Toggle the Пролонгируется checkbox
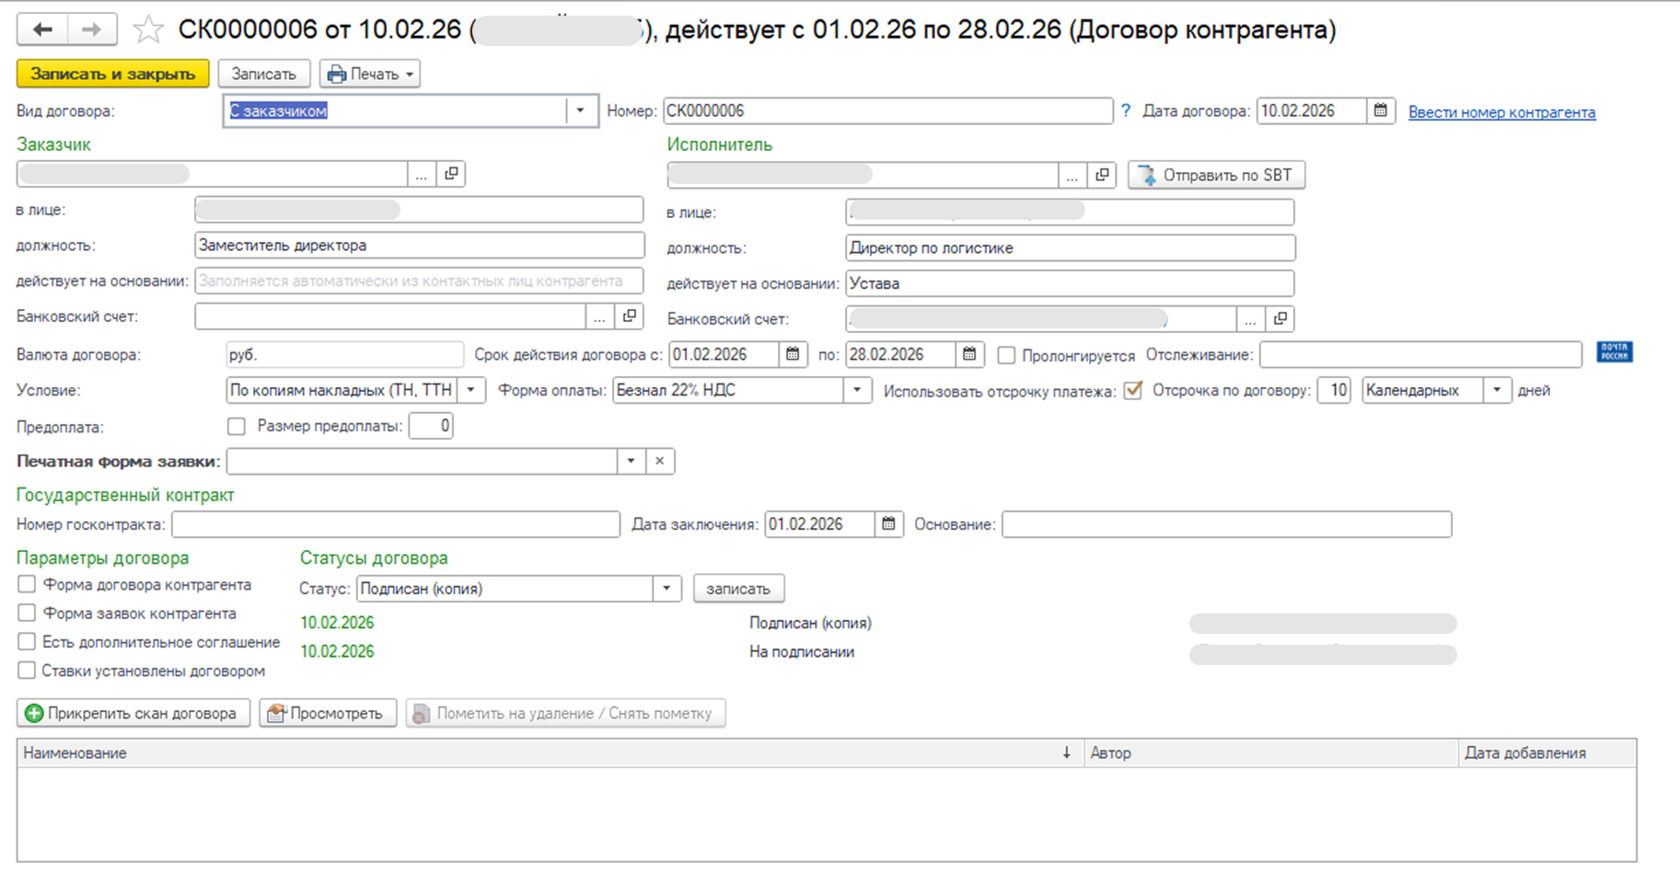1680x872 pixels. point(1006,355)
